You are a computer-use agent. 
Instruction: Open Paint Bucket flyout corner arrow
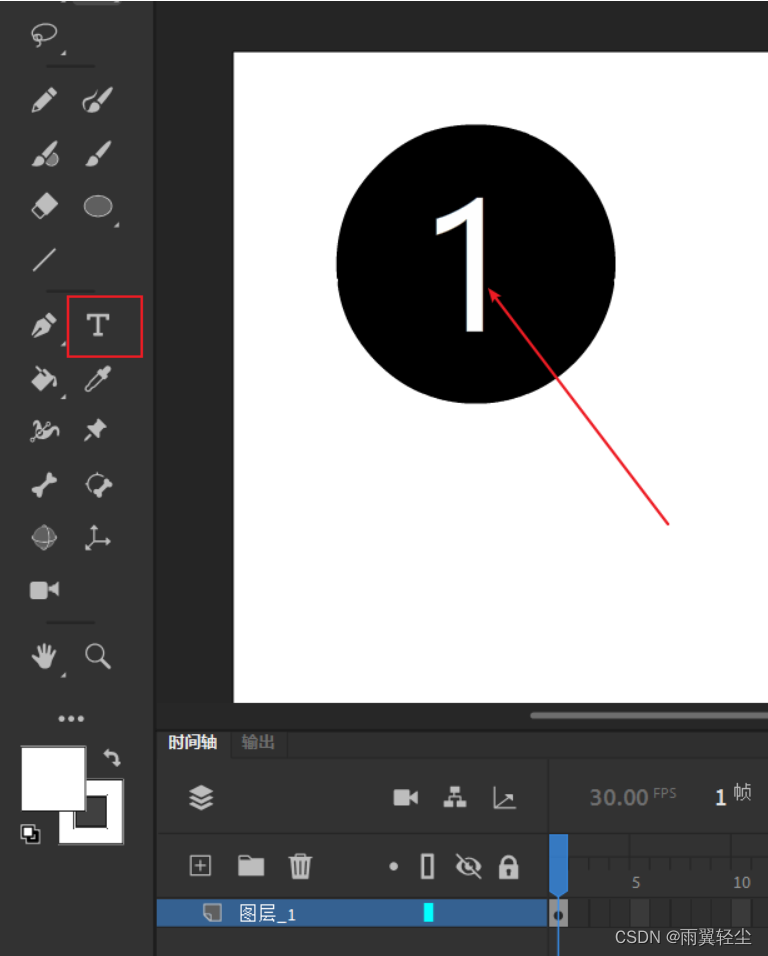click(63, 397)
